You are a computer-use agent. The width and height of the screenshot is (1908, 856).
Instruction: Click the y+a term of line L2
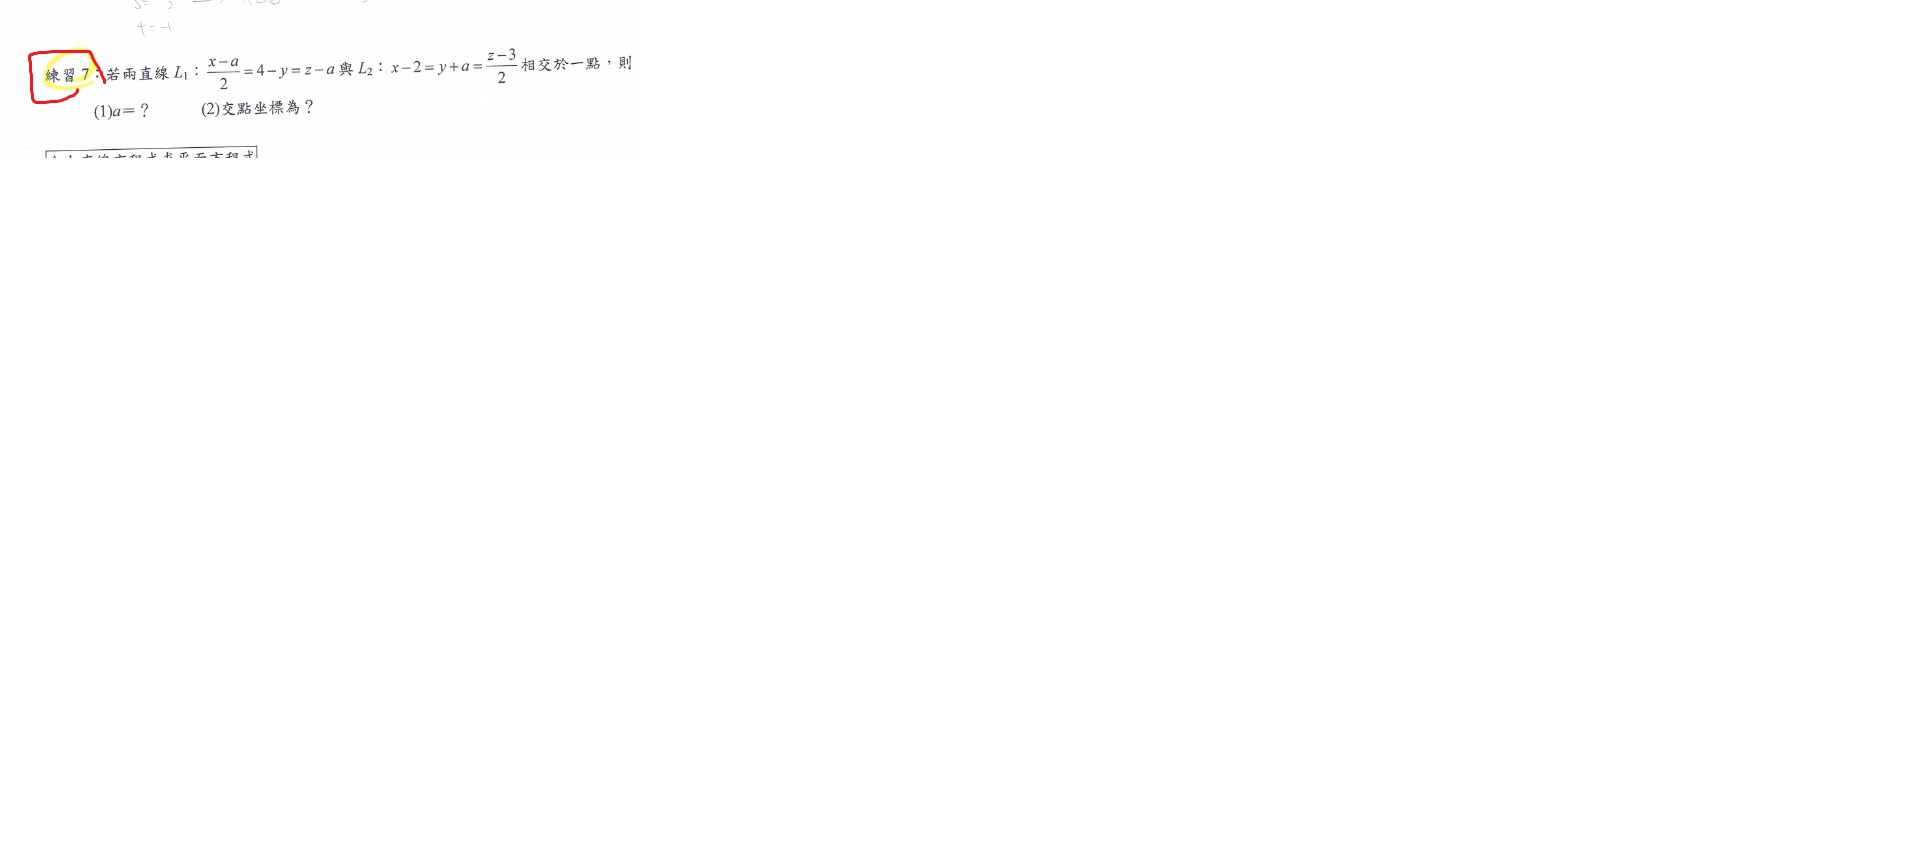(453, 68)
